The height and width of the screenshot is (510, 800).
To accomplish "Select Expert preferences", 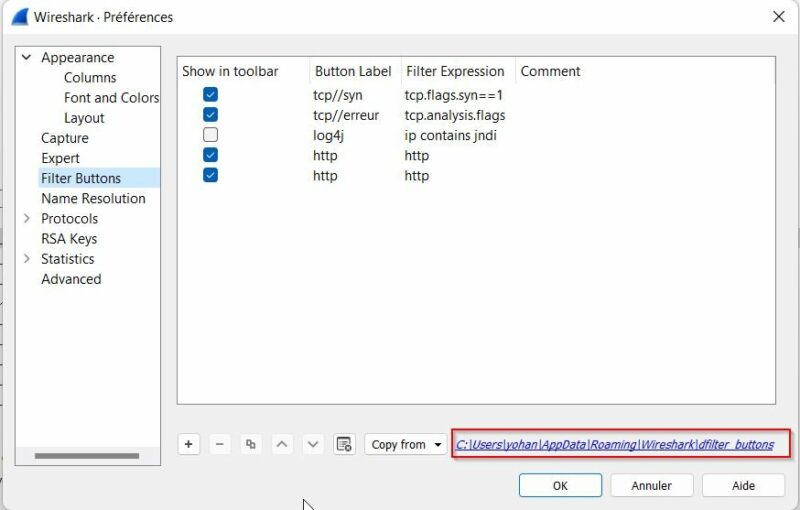I will click(60, 159).
